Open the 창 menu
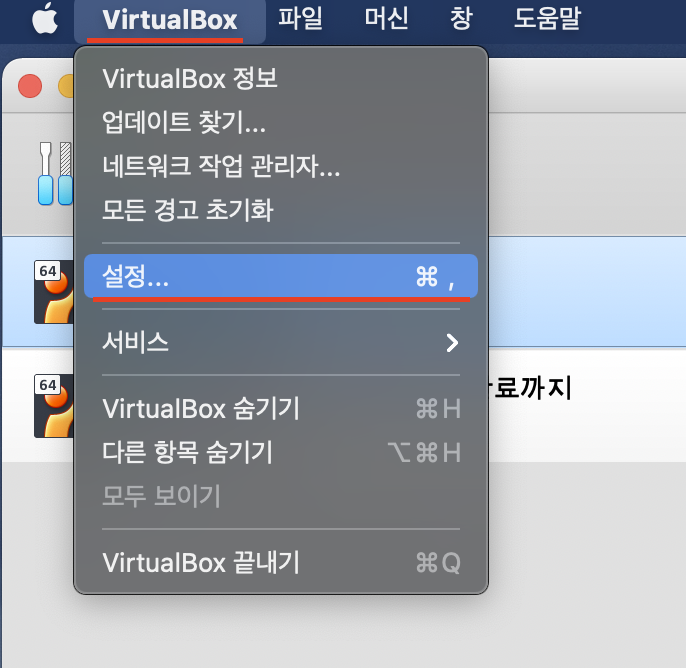 (461, 18)
